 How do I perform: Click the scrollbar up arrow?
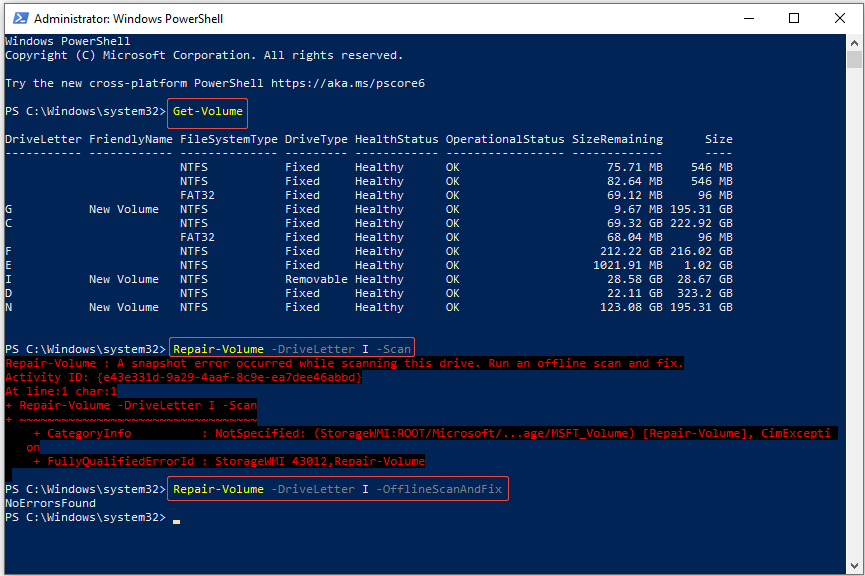855,41
